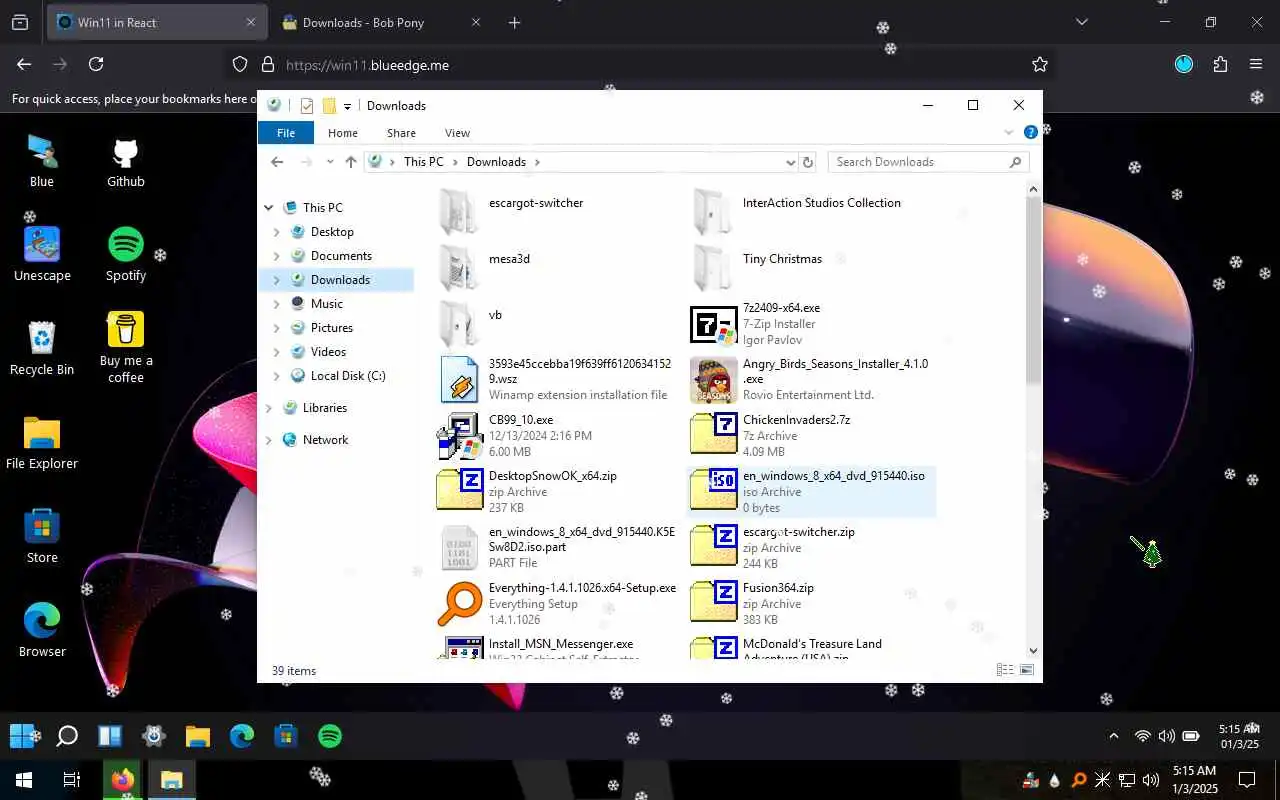
Task: Select Videos in navigation pane
Action: [x=329, y=352]
